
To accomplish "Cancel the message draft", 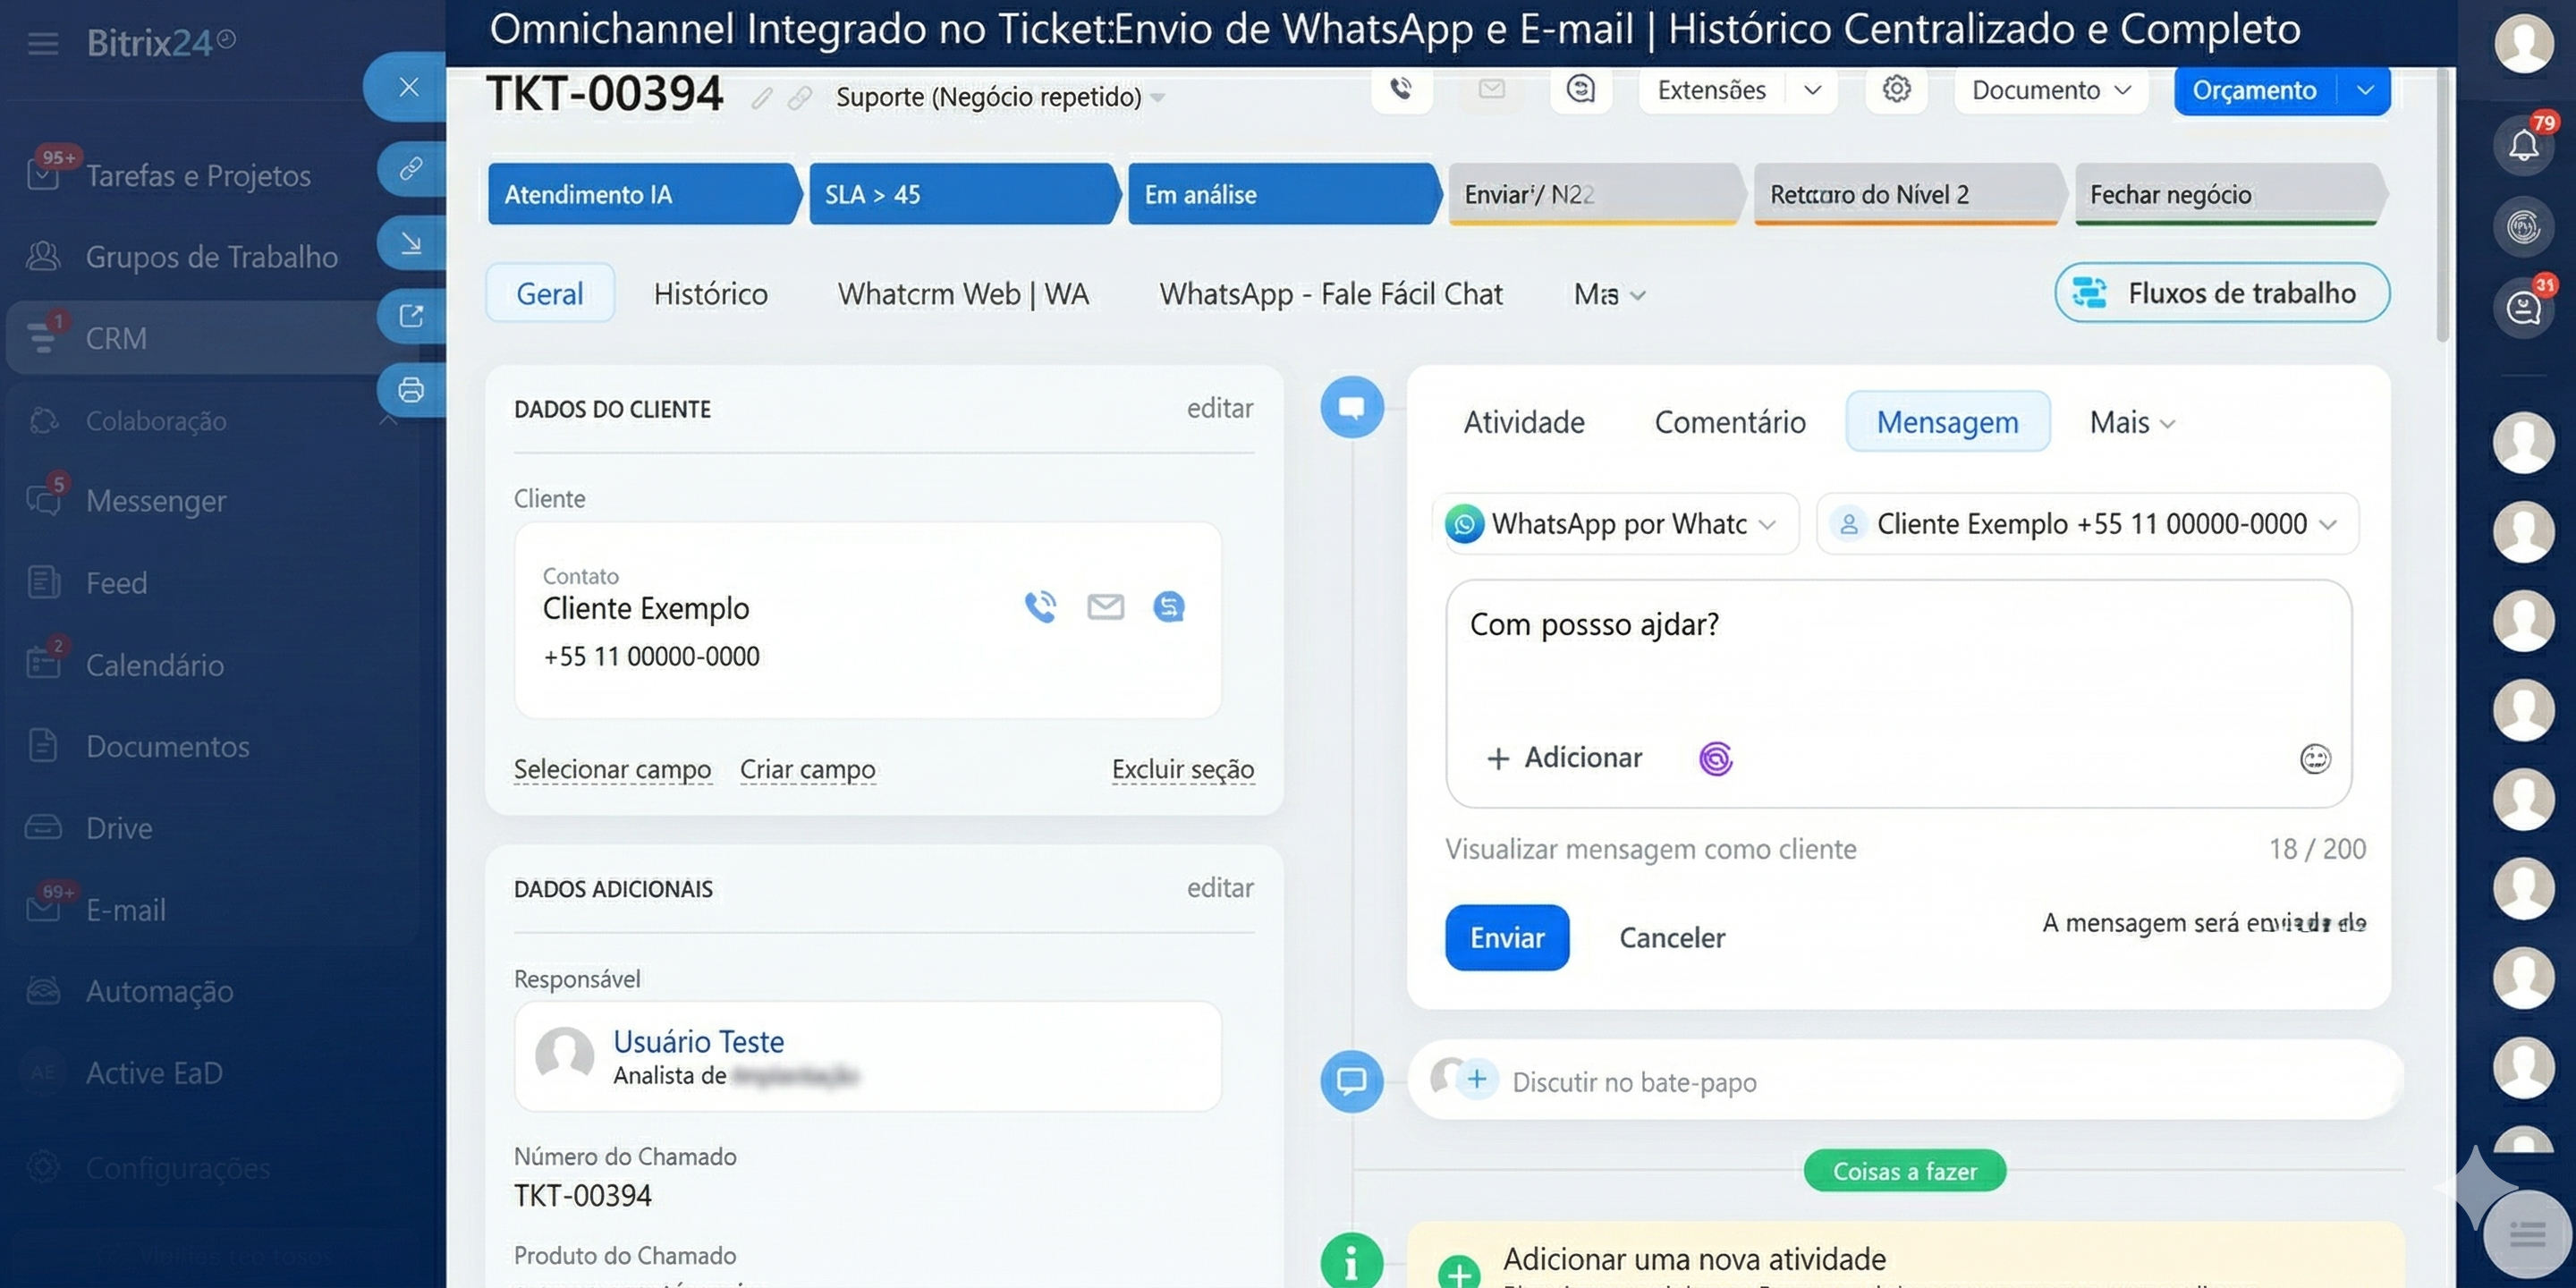I will pyautogui.click(x=1671, y=938).
